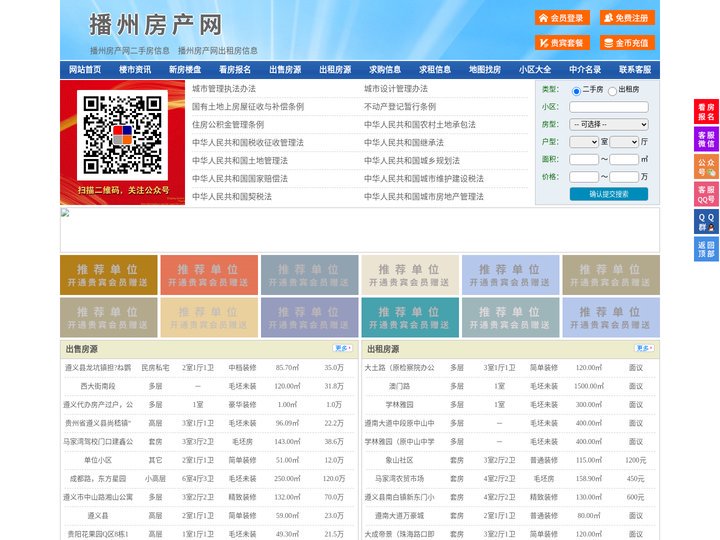Open the 中华人民共和国契税法 link
Screen dimensions: 720x540
(232, 197)
